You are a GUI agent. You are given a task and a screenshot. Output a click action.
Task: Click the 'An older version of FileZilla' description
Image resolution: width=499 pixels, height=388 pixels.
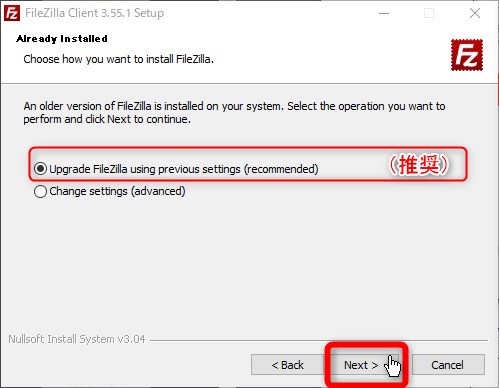click(234, 112)
